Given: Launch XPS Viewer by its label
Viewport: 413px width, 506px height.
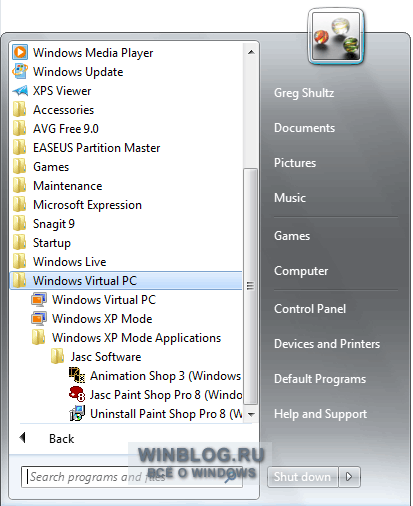Looking at the screenshot, I should tap(62, 91).
